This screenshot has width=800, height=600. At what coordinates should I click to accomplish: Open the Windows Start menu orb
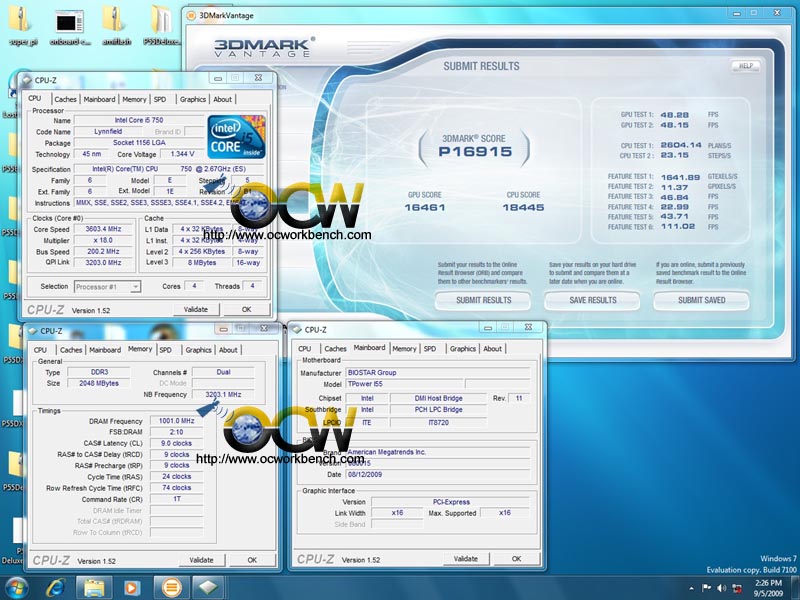(x=16, y=588)
